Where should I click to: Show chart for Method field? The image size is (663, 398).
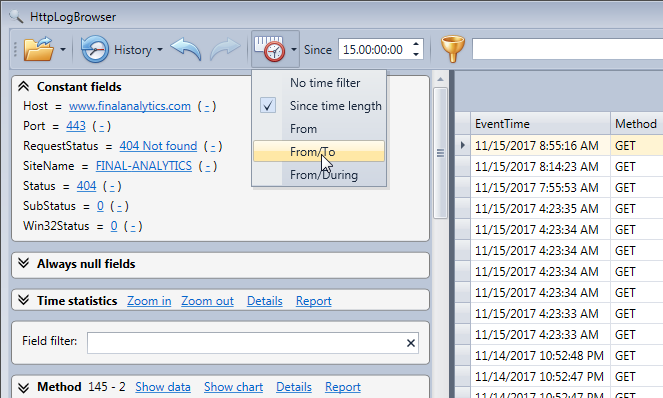233,387
